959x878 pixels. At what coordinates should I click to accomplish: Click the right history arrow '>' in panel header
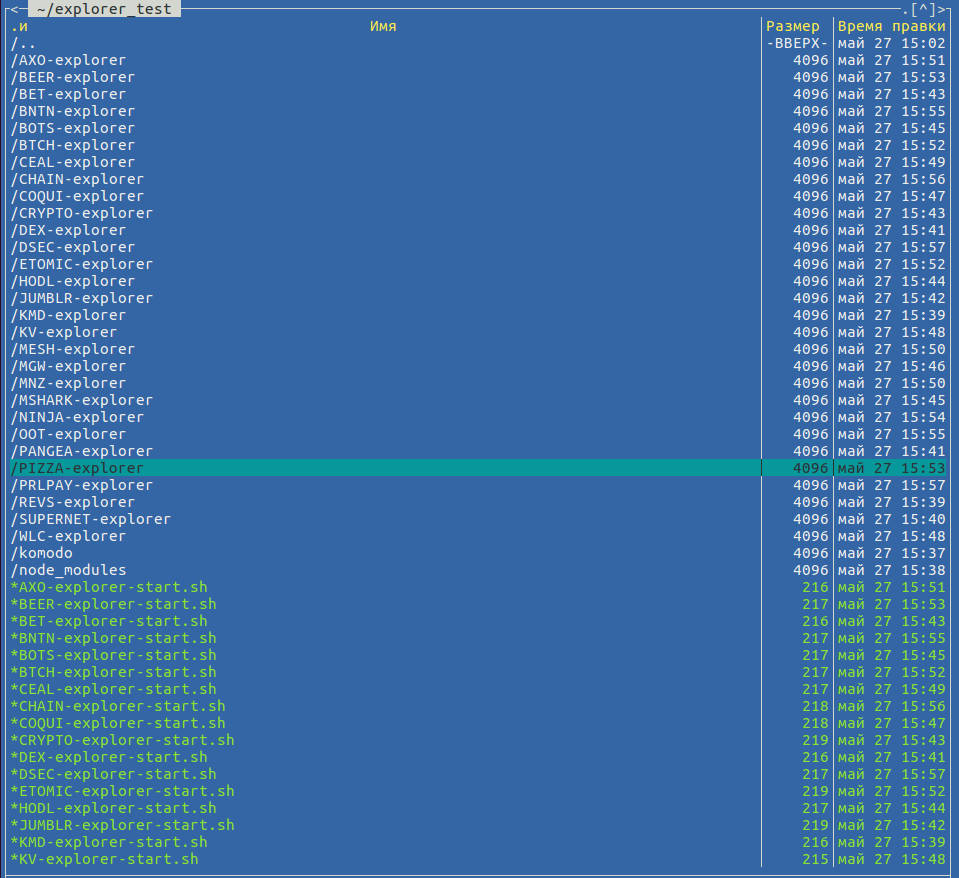click(941, 9)
